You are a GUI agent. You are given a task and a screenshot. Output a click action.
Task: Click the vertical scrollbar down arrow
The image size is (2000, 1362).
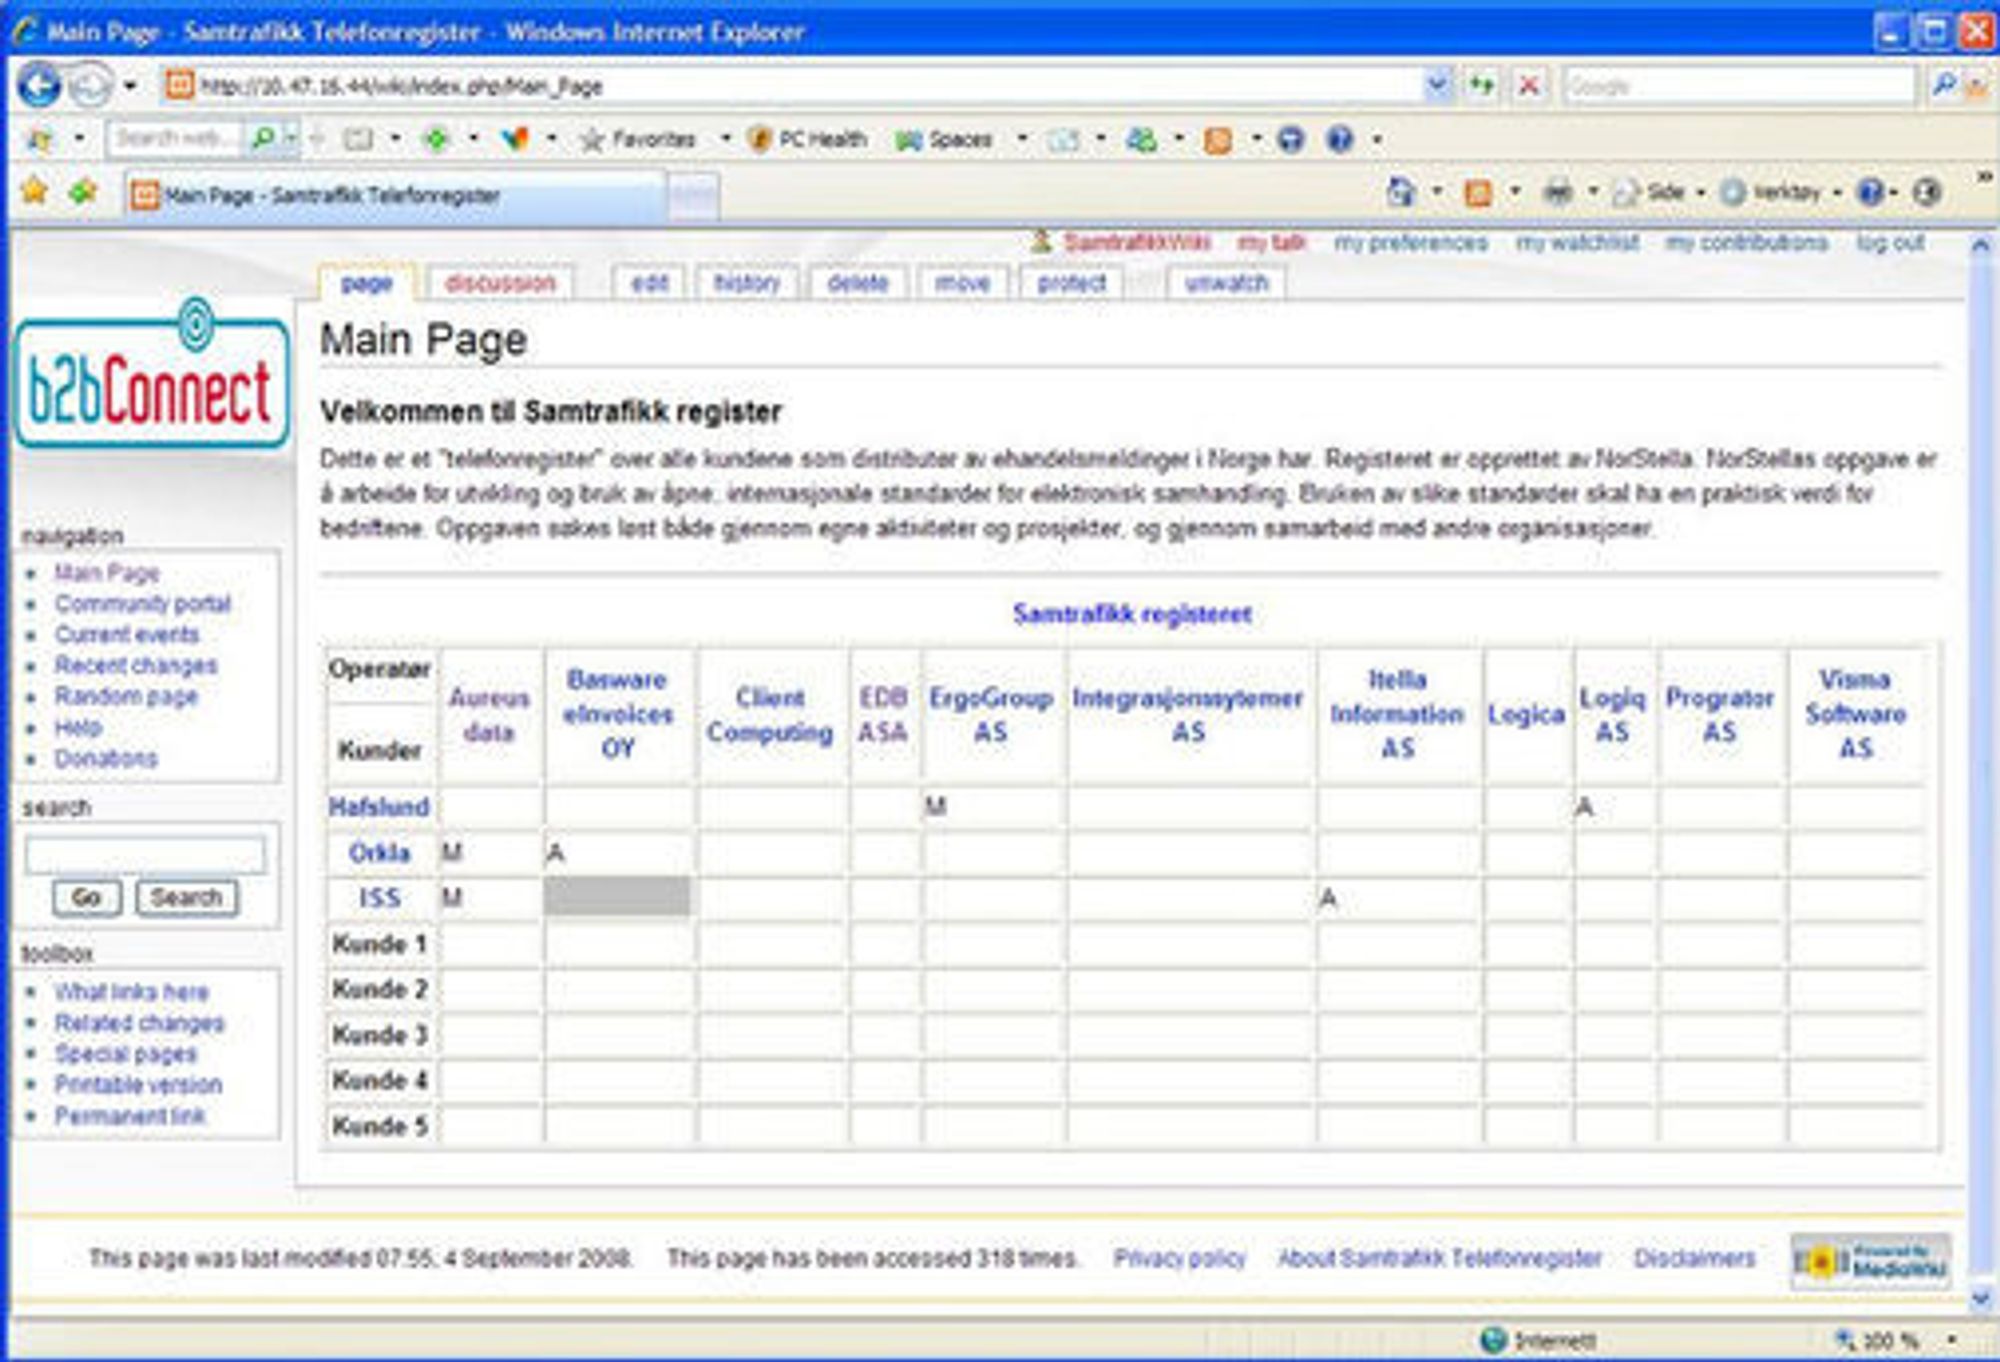pyautogui.click(x=1979, y=1299)
